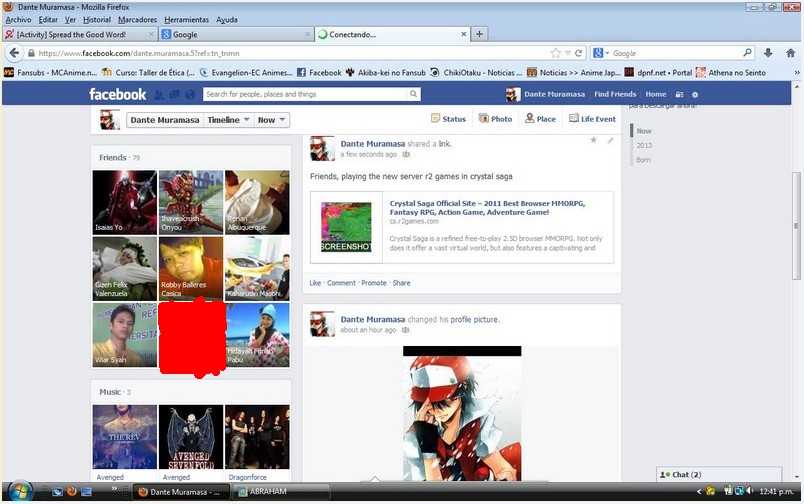Open the Timeline dropdown
Viewport: 804px width, 504px height.
pyautogui.click(x=227, y=120)
